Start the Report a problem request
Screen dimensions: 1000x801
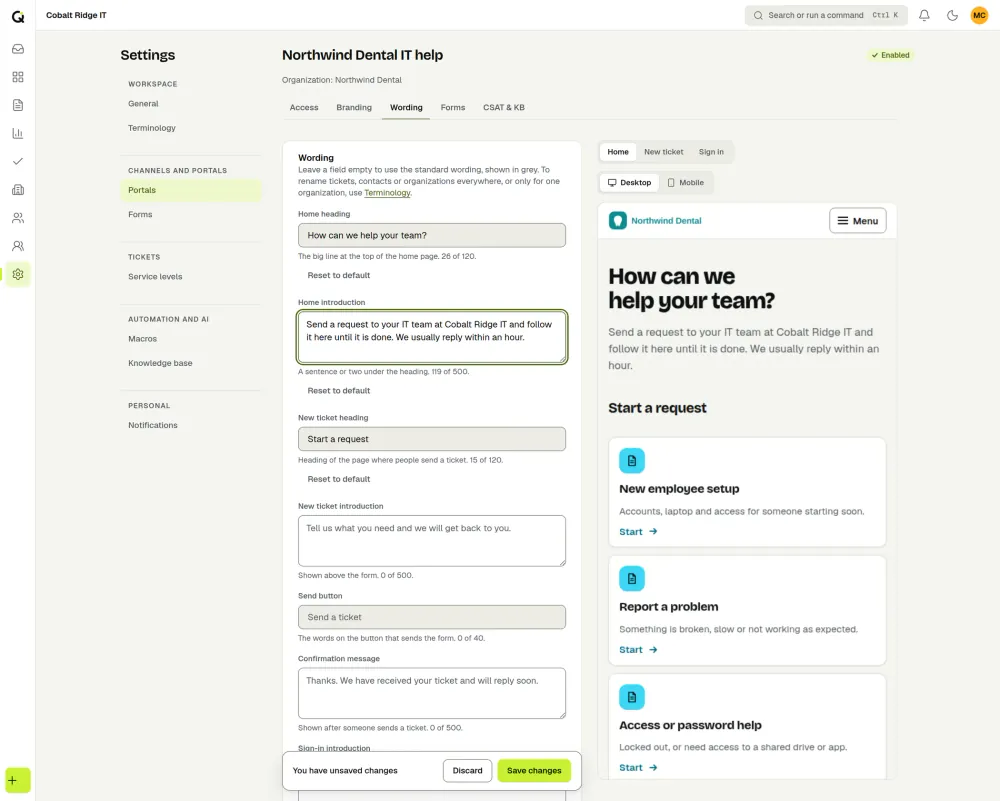(638, 650)
